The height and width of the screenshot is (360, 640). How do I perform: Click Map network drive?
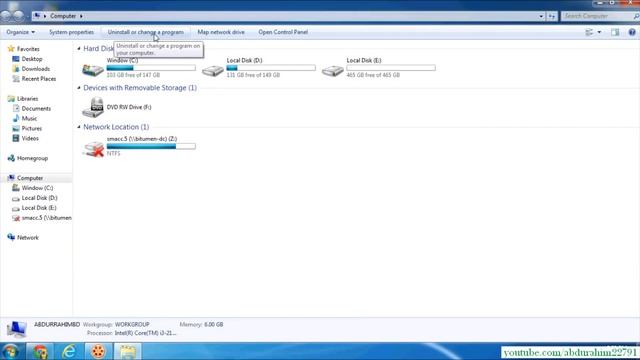coord(221,32)
